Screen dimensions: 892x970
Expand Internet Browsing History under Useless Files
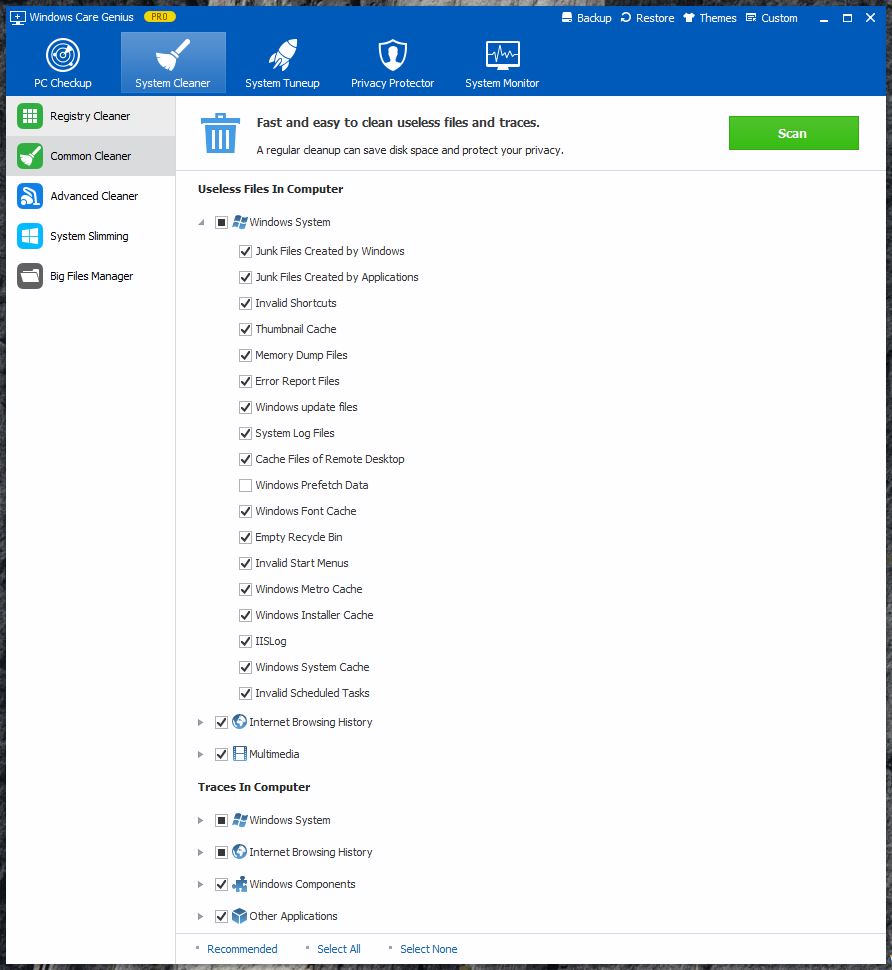(200, 722)
